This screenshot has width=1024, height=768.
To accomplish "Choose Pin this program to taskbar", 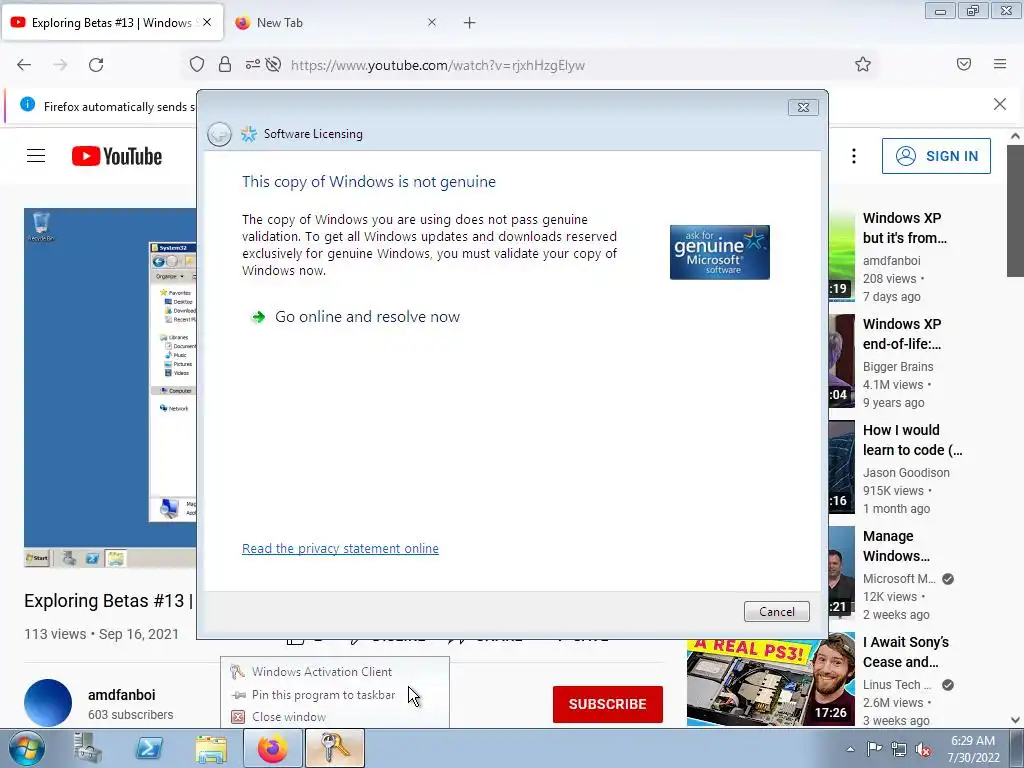I will (x=334, y=695).
